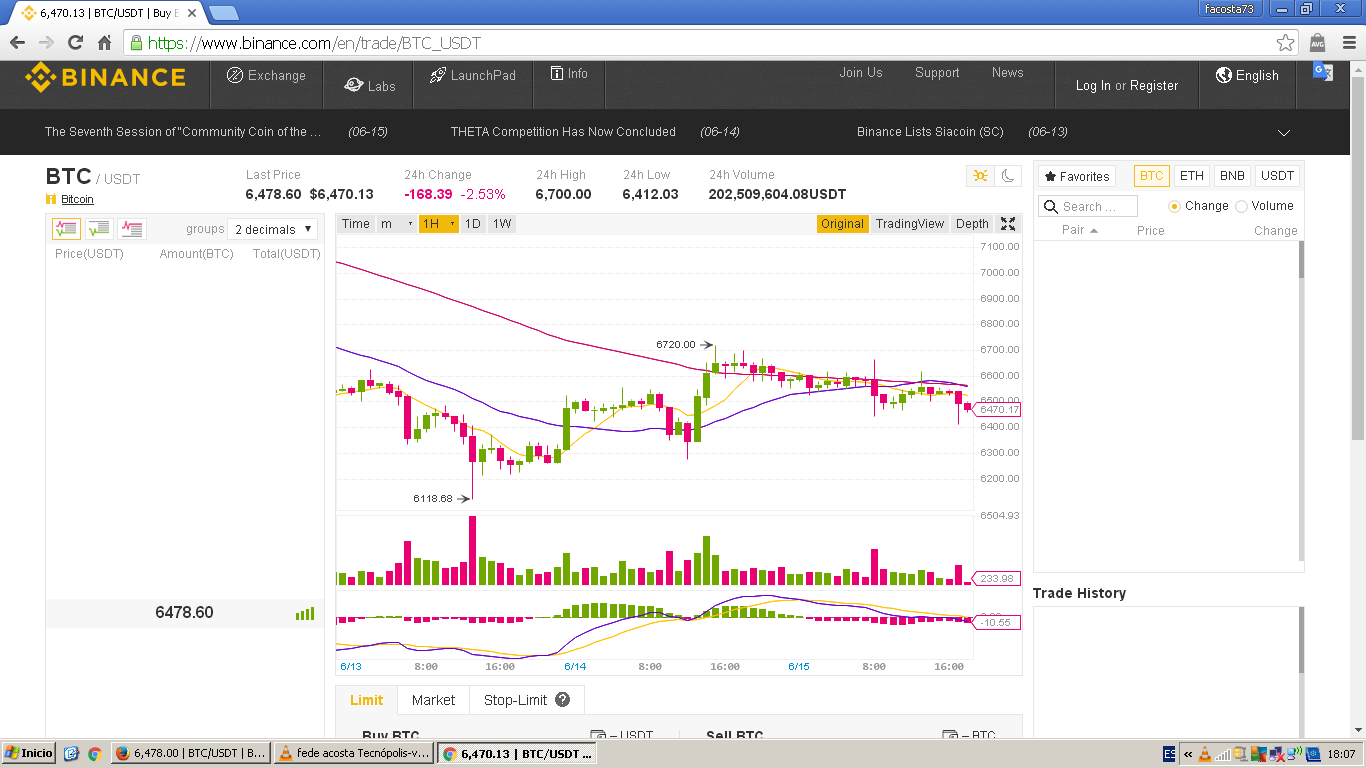Sort the market list by Pair
Image resolution: width=1366 pixels, height=768 pixels.
pyautogui.click(x=1080, y=231)
